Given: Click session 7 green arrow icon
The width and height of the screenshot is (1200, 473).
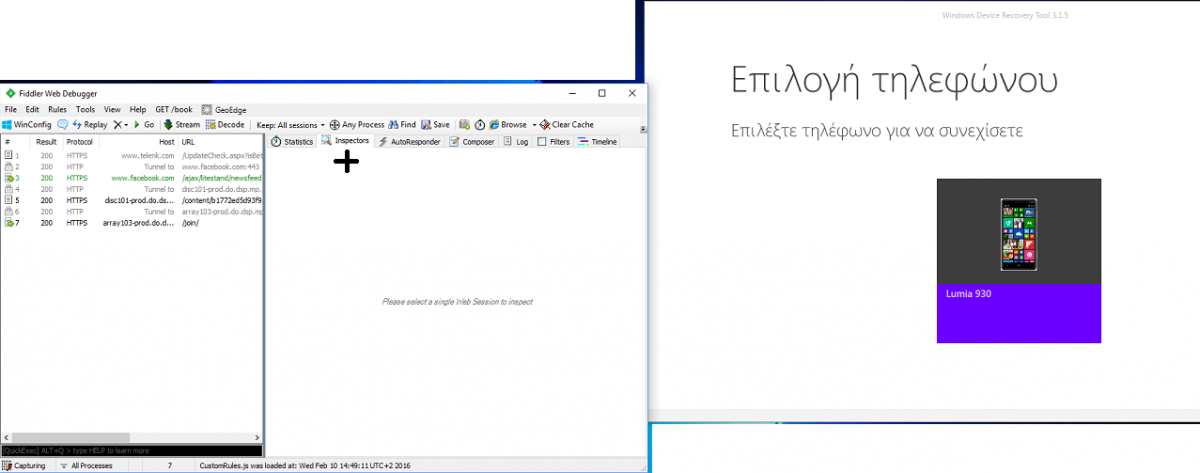Looking at the screenshot, I should coord(9,223).
